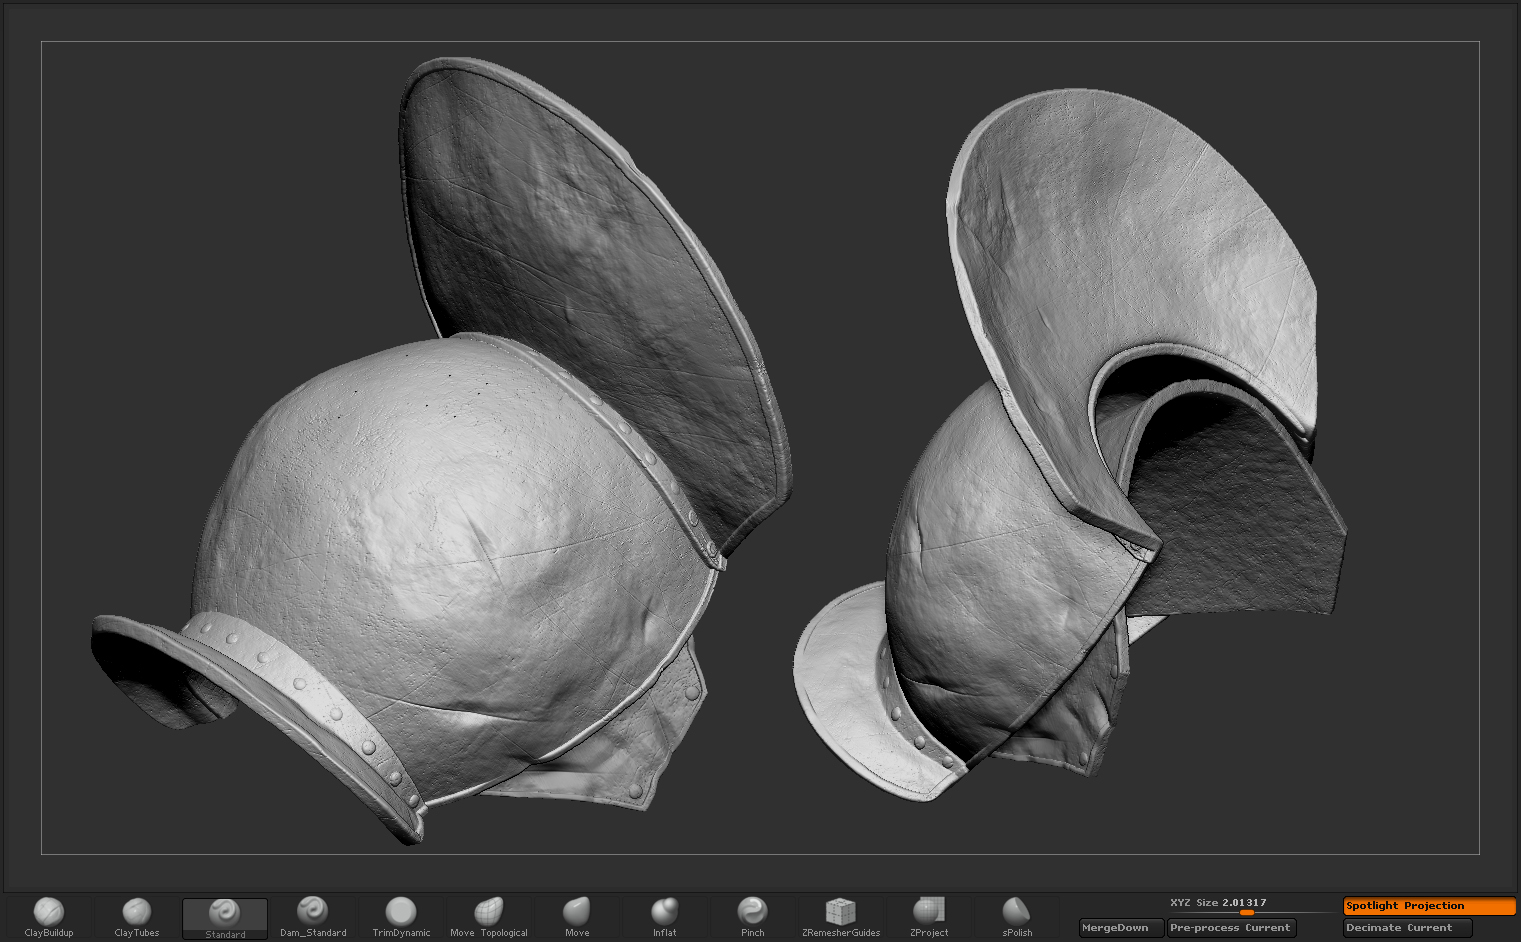Switch to the Move brush
The width and height of the screenshot is (1521, 942).
(x=577, y=918)
